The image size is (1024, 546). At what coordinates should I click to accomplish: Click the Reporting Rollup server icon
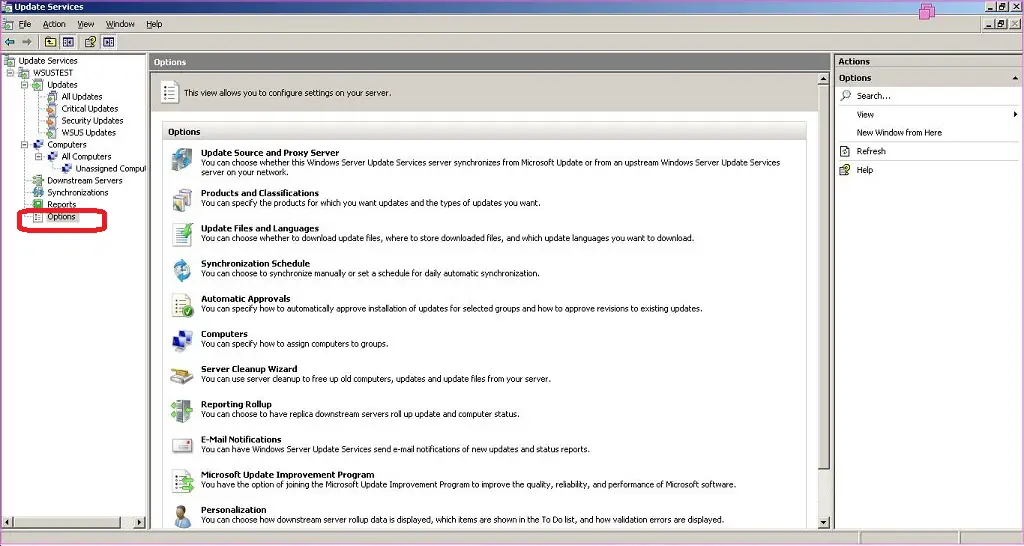click(x=182, y=411)
